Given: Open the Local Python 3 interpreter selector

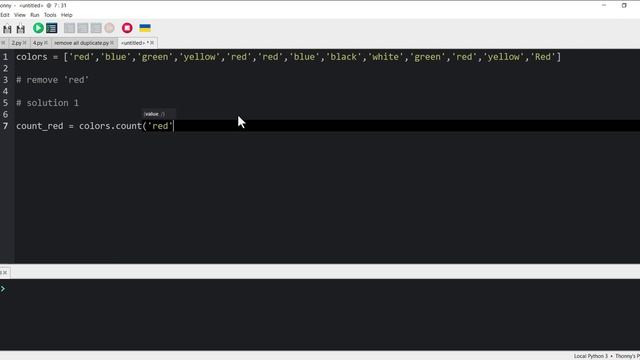Looking at the screenshot, I should point(591,356).
